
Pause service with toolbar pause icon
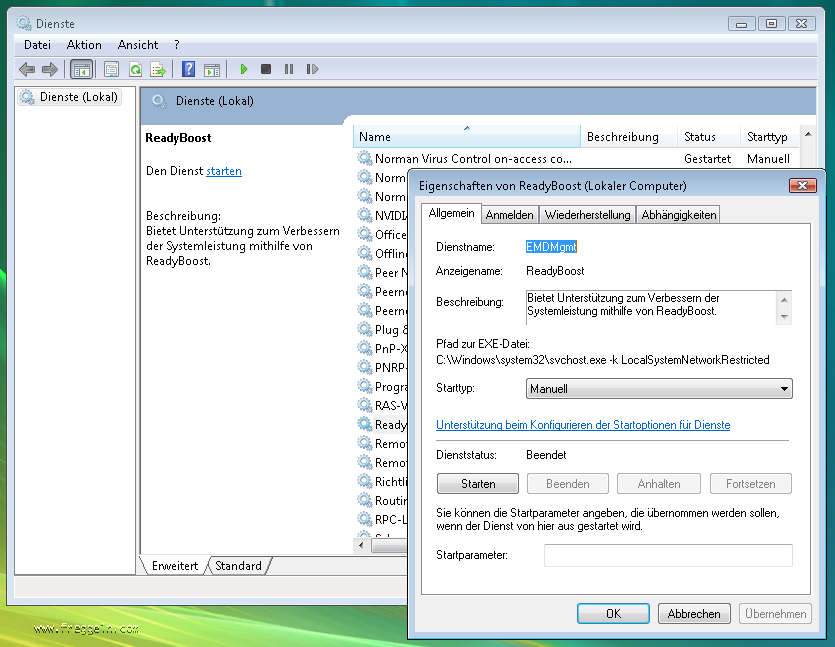point(289,69)
